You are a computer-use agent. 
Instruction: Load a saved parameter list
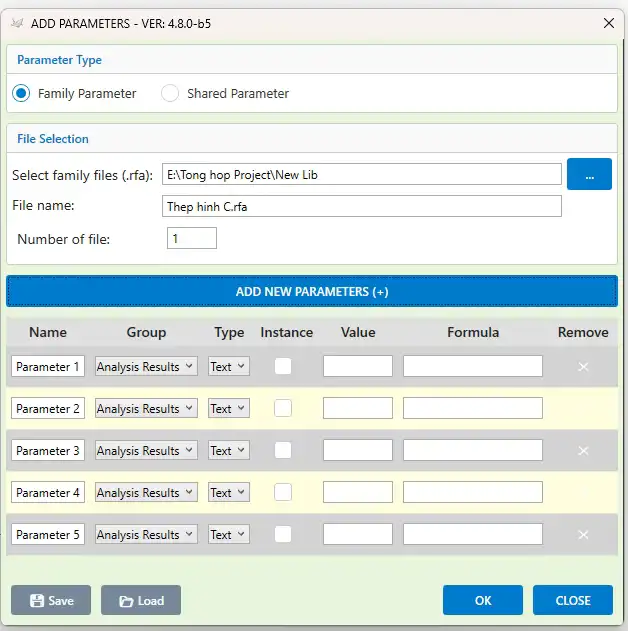click(141, 600)
